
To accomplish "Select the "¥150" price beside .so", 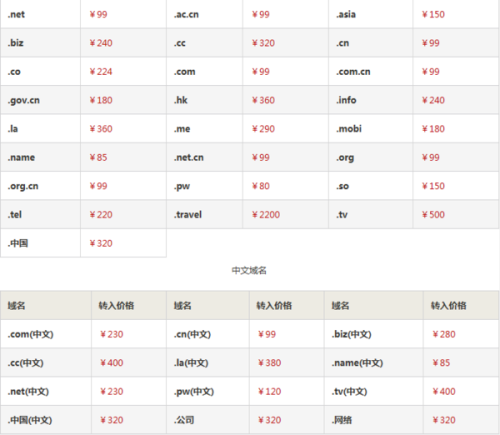I will 433,186.
